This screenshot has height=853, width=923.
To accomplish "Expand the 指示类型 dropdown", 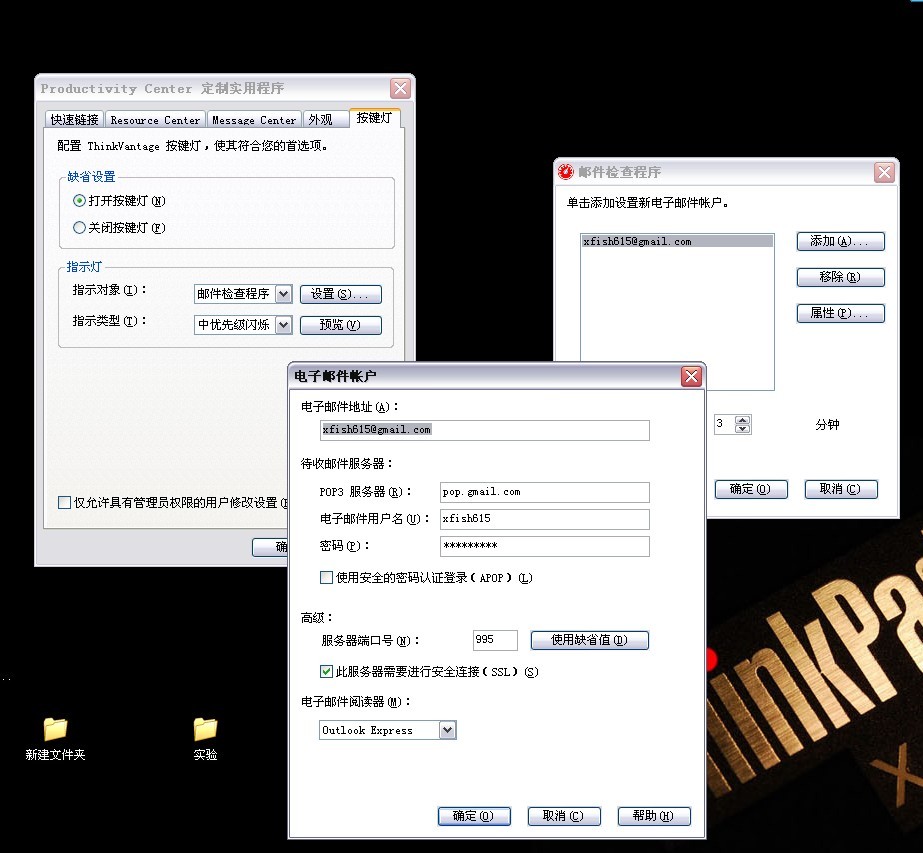I will (284, 324).
